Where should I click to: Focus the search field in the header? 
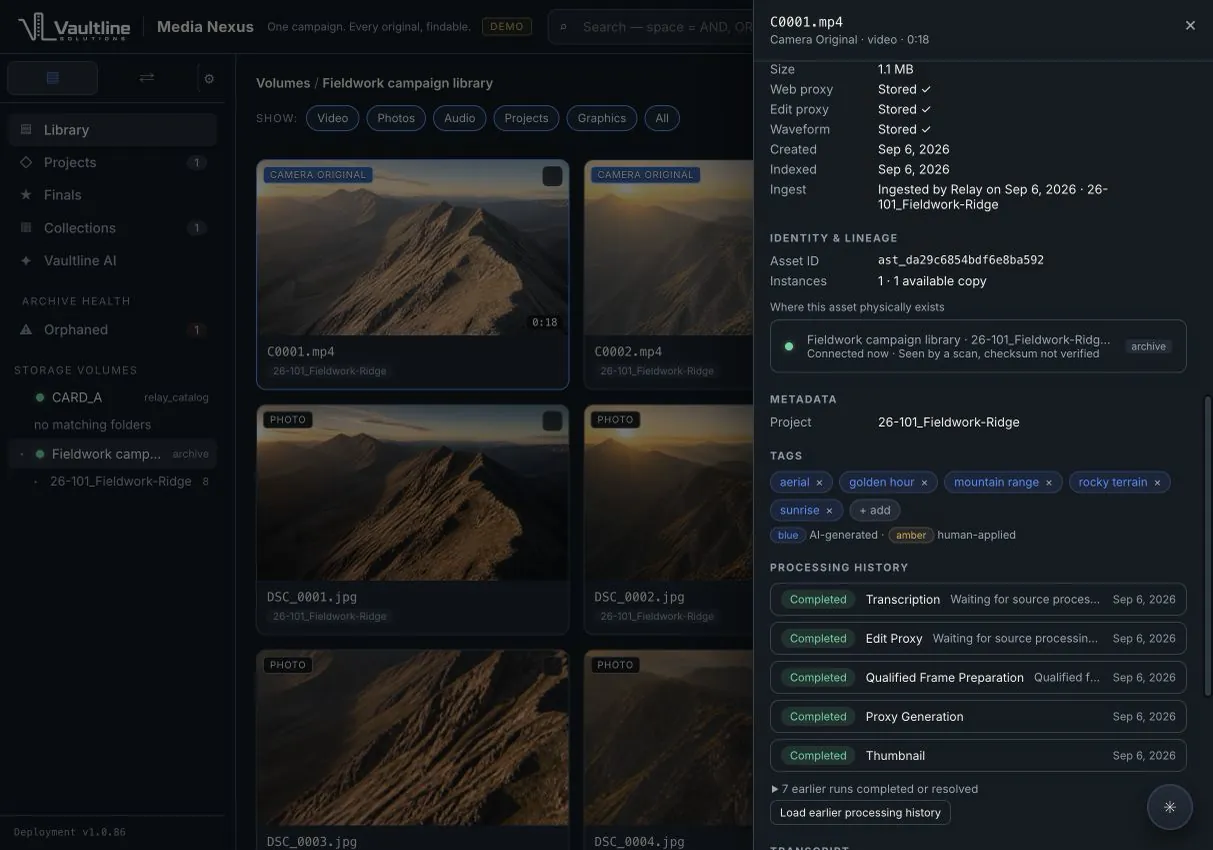pos(650,27)
